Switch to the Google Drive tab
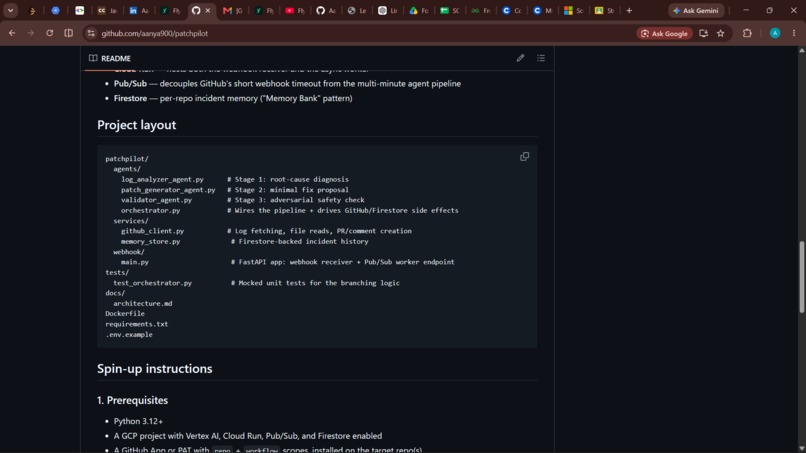This screenshot has width=806, height=453. point(418,10)
